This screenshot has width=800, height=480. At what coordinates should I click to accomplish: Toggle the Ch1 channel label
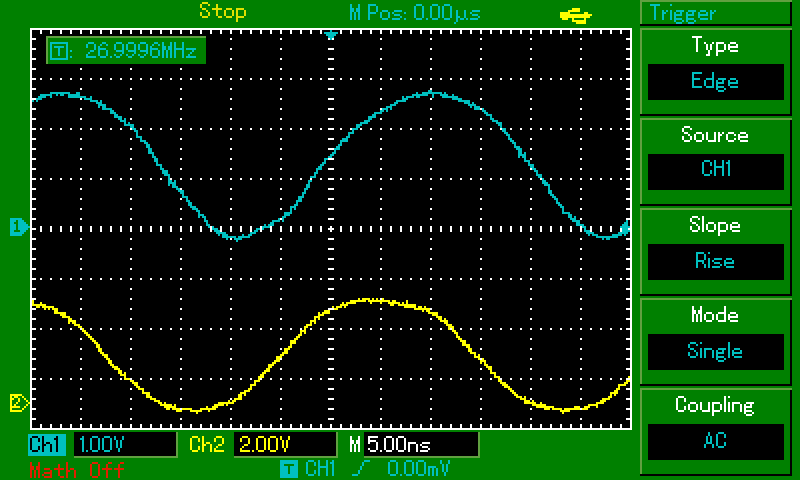pos(46,444)
